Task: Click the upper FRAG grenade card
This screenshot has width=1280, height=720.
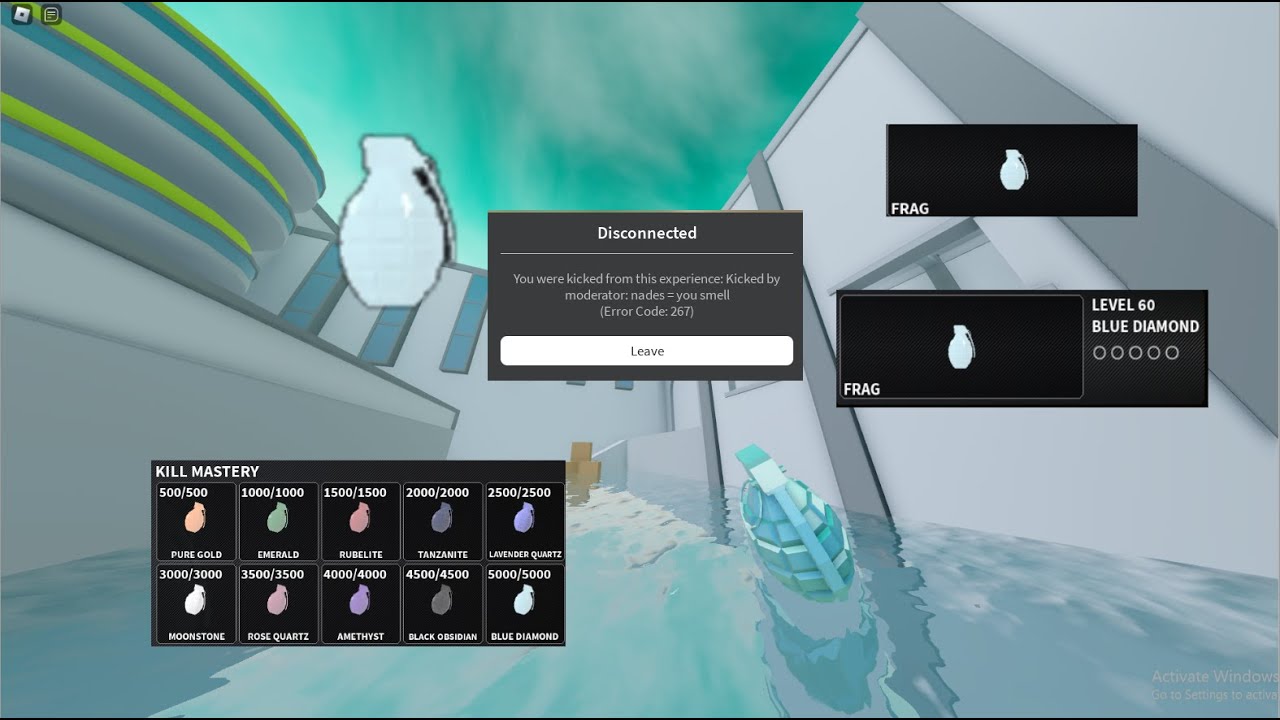Action: coord(1012,170)
